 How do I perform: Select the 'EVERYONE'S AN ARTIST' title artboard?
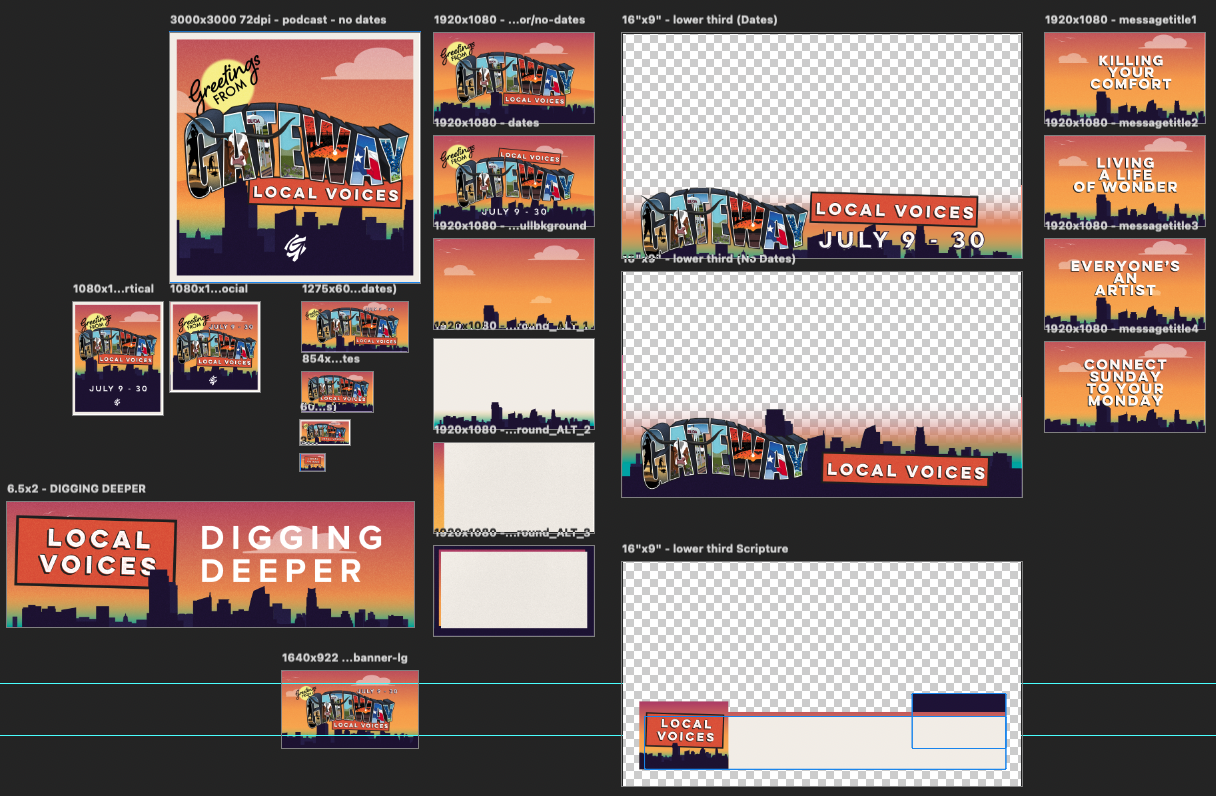pyautogui.click(x=1125, y=284)
